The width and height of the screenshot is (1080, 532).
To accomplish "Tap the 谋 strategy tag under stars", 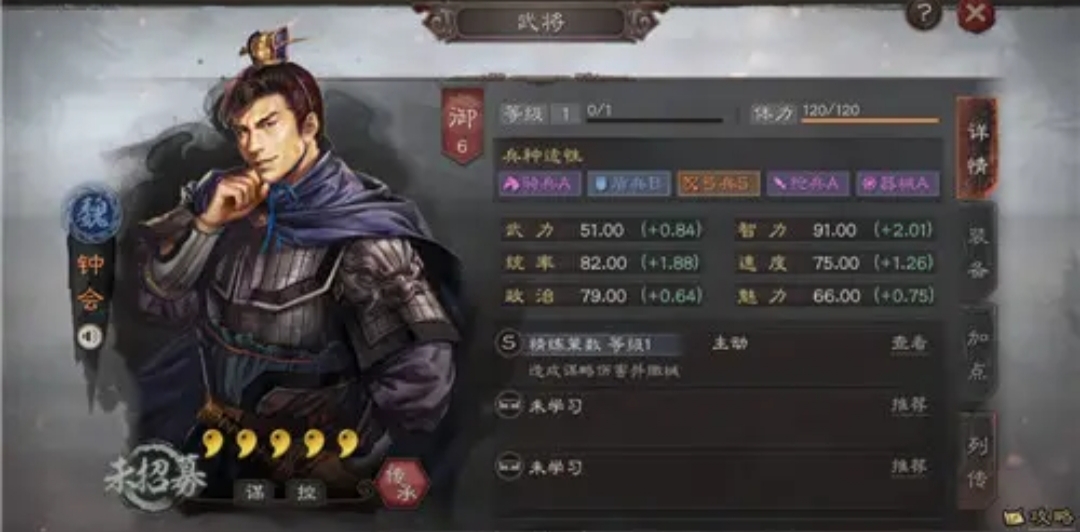I will (254, 491).
